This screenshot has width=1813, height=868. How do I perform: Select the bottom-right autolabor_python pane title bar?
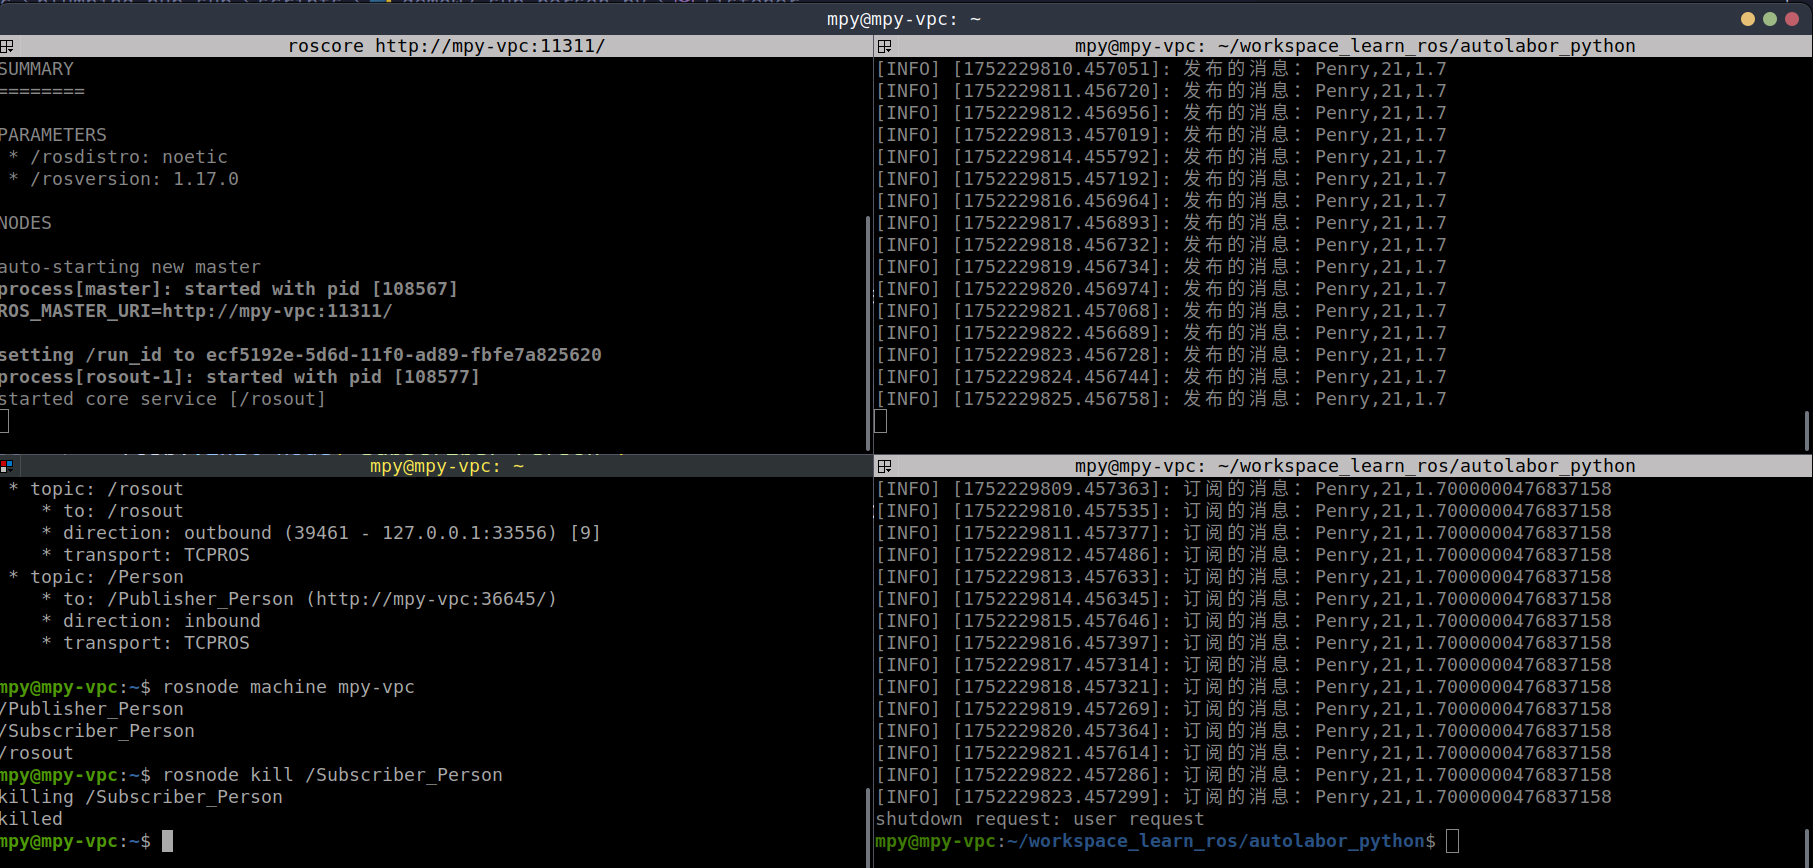click(x=1354, y=466)
